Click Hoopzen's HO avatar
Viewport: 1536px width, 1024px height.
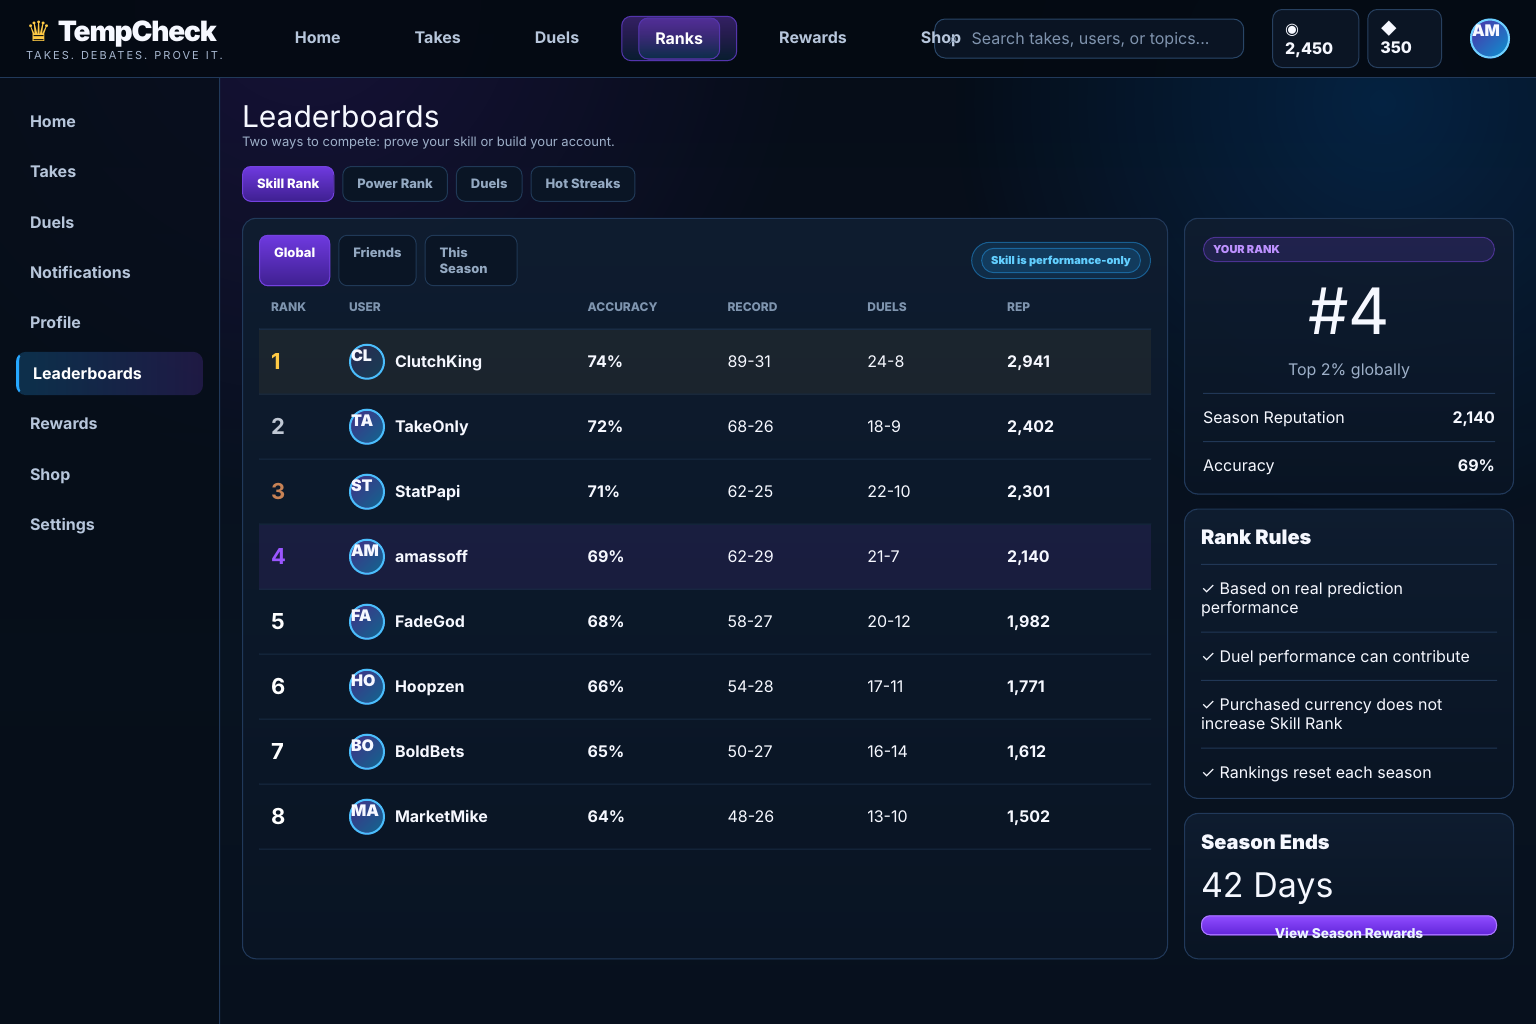[366, 686]
